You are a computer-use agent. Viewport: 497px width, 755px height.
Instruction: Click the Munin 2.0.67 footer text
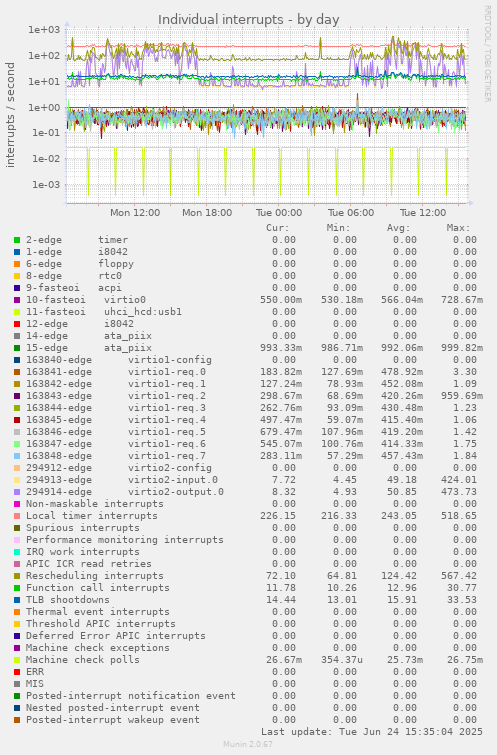coord(248,744)
